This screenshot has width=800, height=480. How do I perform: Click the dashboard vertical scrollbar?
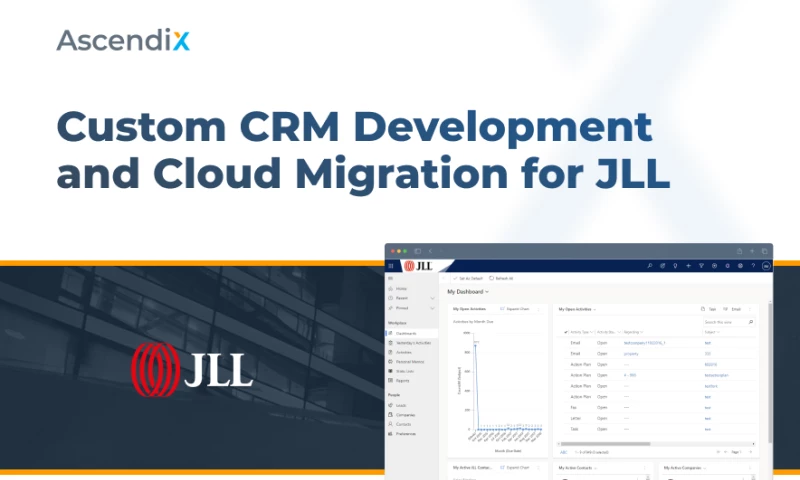pyautogui.click(x=769, y=372)
